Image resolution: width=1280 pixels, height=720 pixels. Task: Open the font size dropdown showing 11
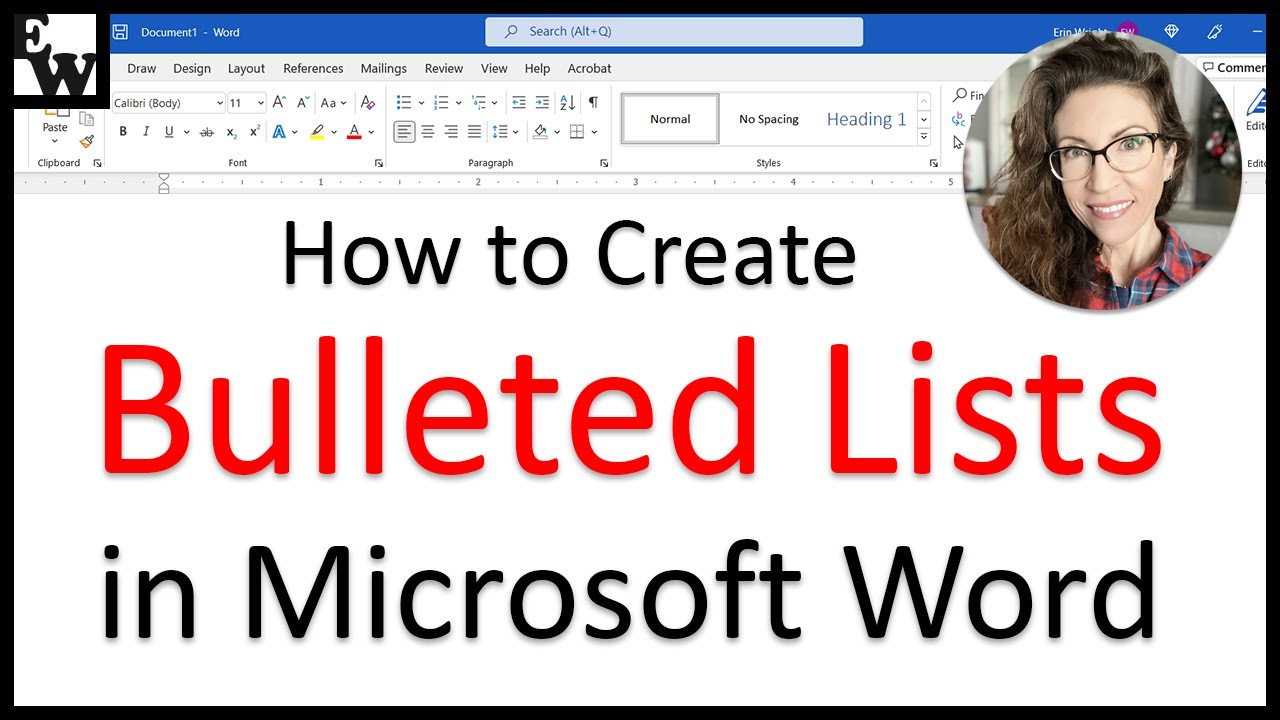tap(261, 103)
